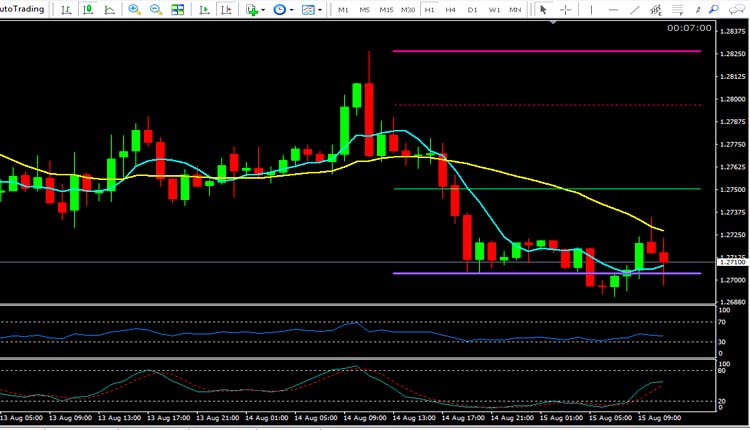Toggle Auto Scroll to latest bar
The image size is (750, 430).
point(204,9)
